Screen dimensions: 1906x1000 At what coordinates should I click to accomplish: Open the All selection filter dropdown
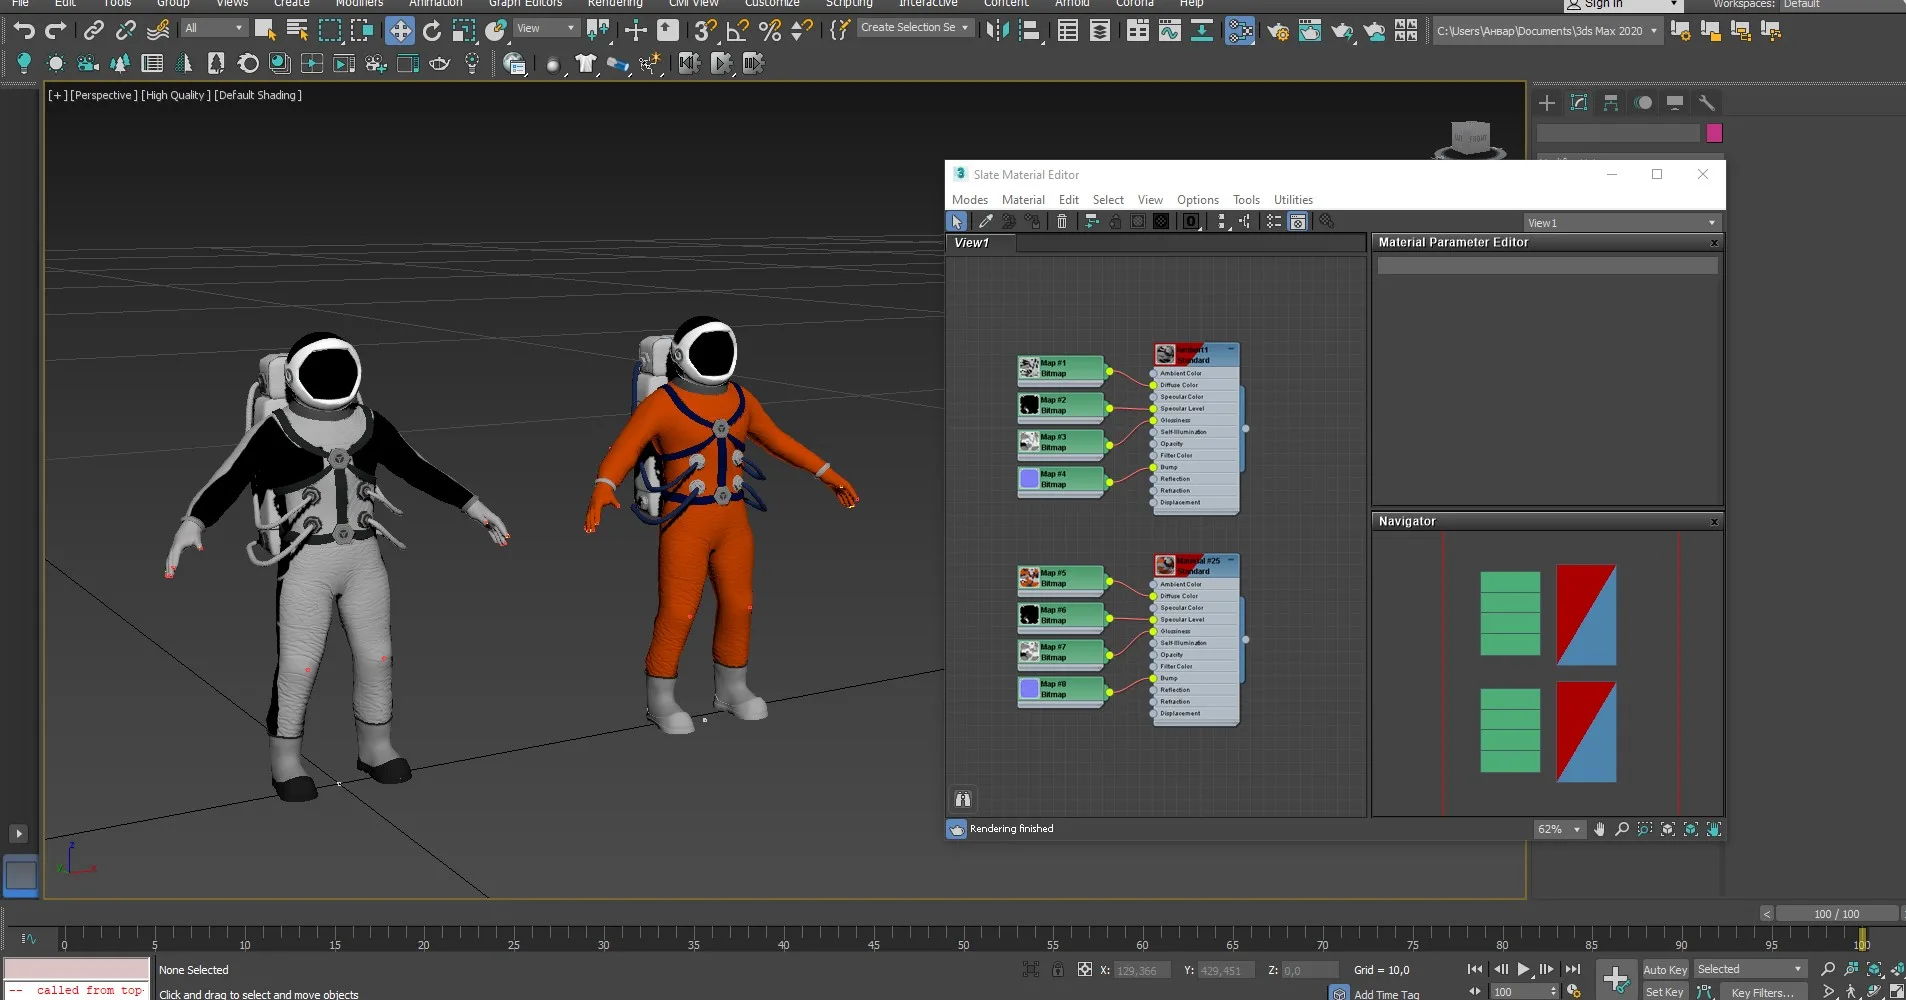pos(214,28)
